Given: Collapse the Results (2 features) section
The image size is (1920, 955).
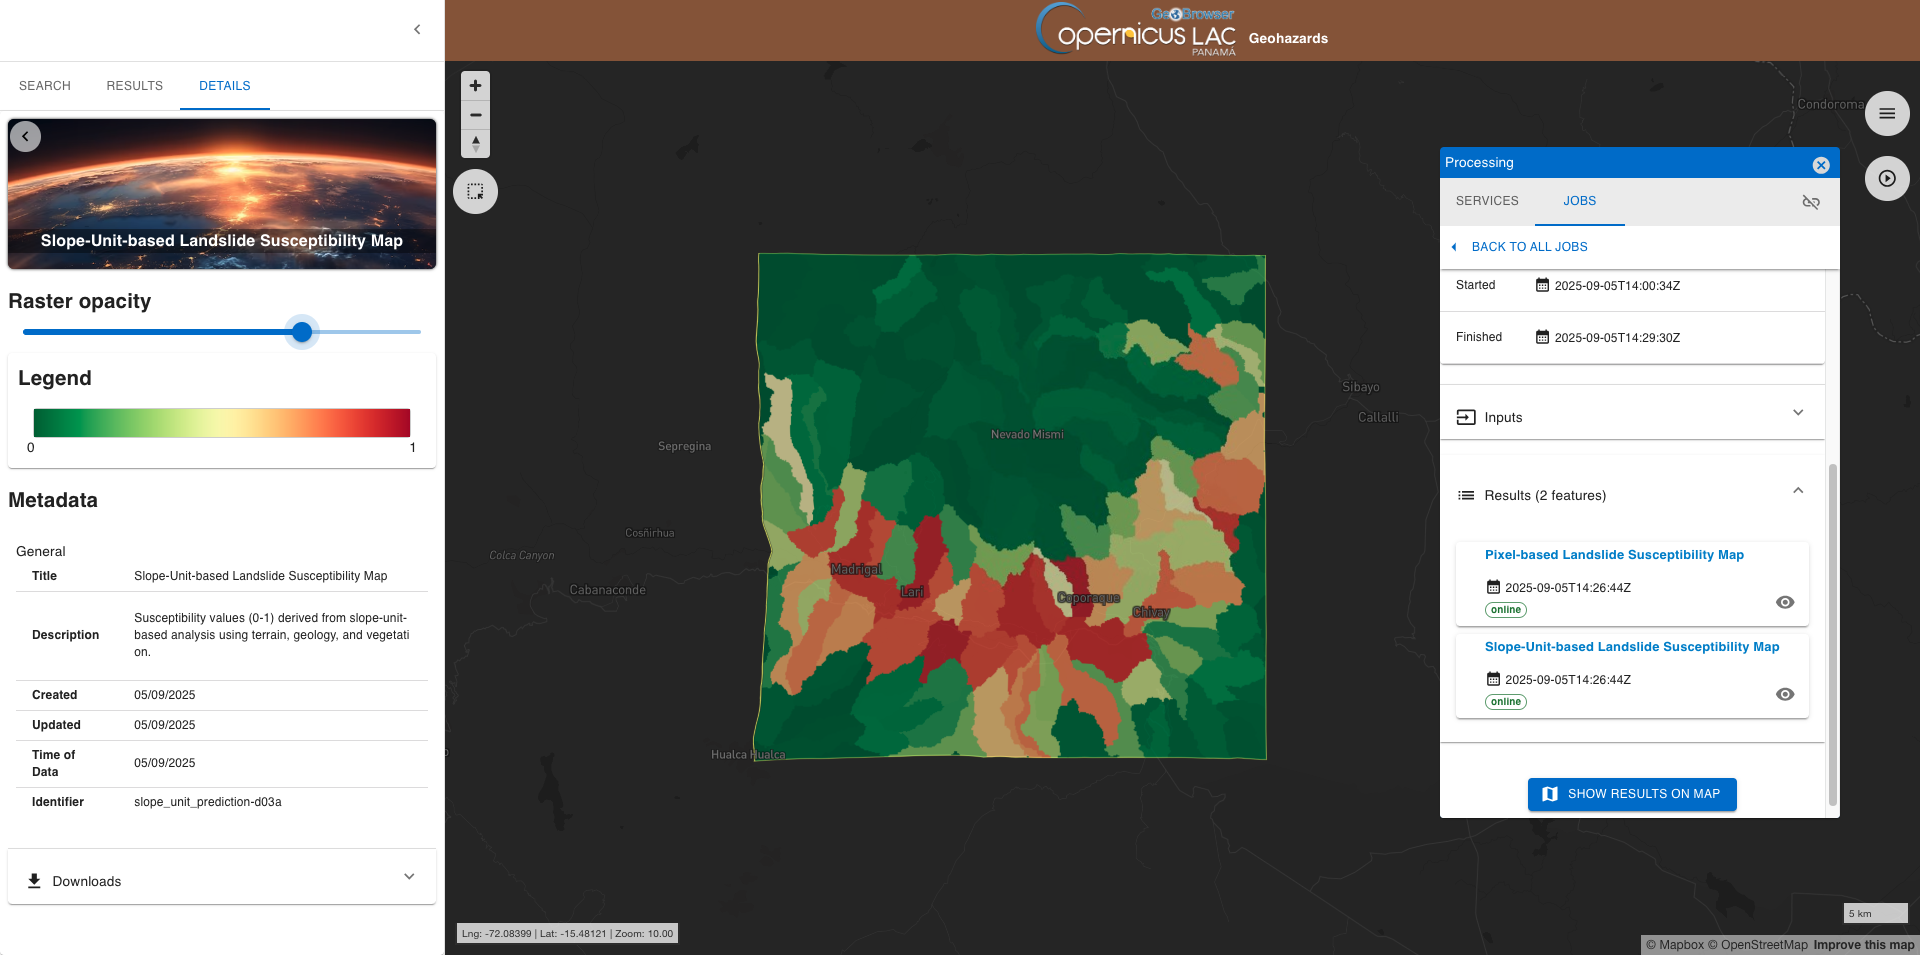Looking at the screenshot, I should point(1797,491).
